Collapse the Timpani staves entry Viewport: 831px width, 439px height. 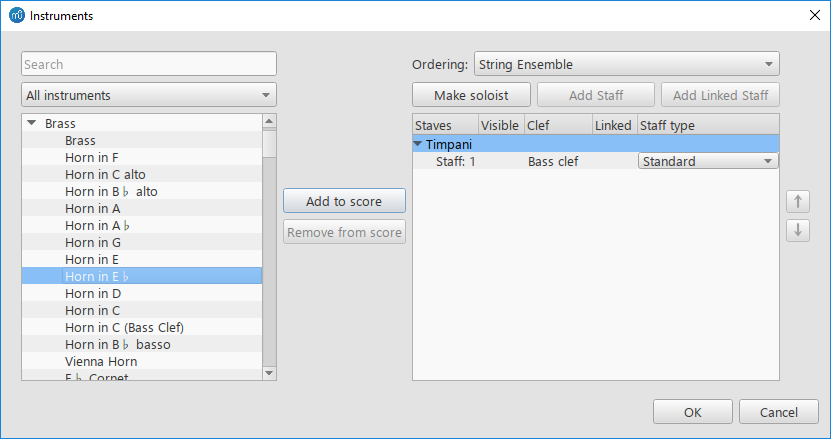coord(418,144)
